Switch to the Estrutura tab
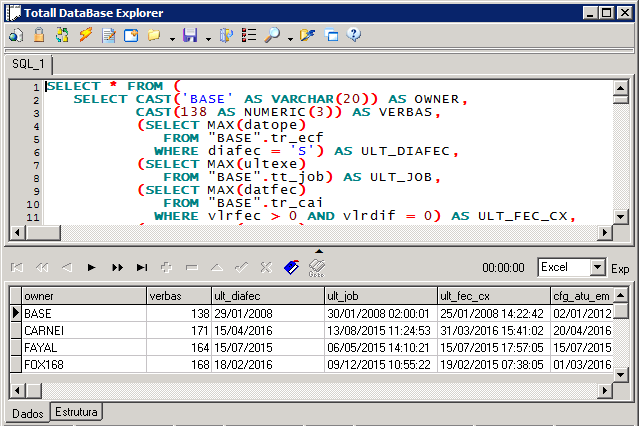Screen dimensions: 639x426 (x=76, y=412)
